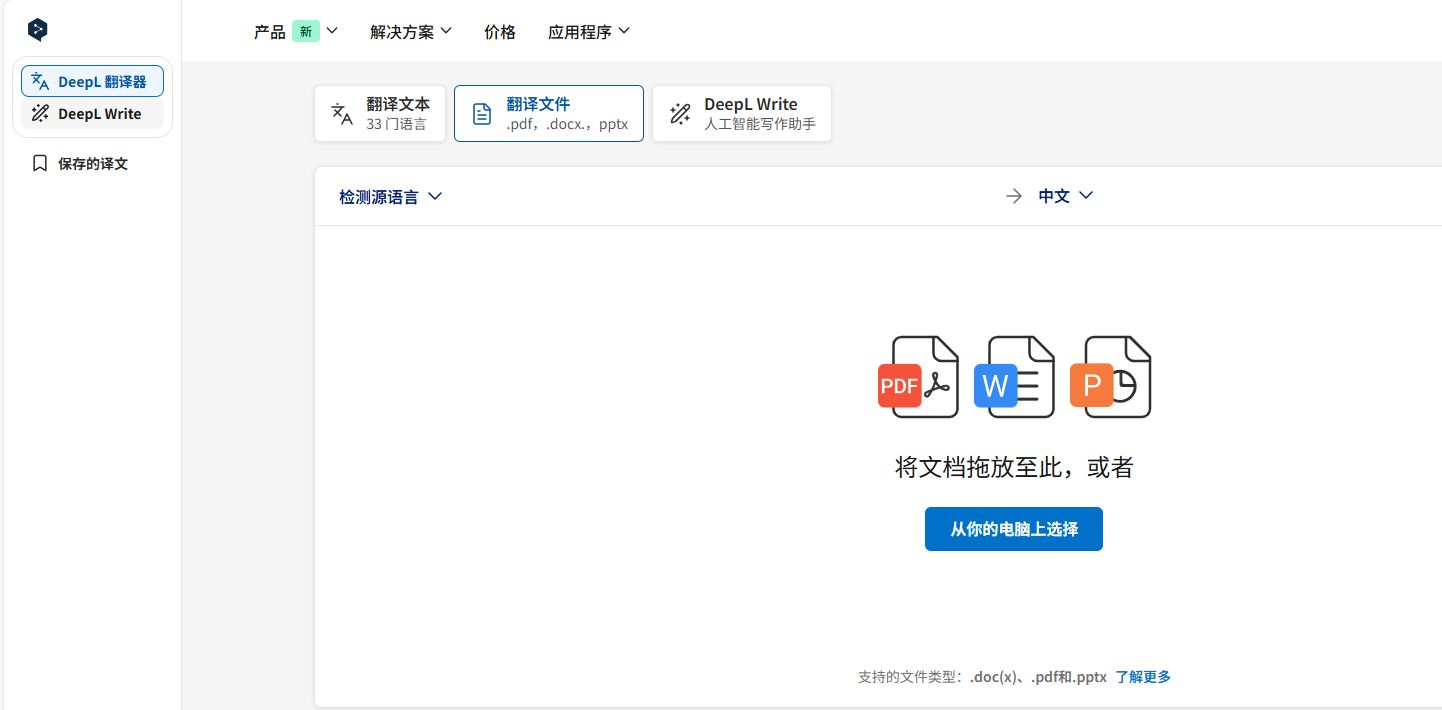Switch to the DeepL Write tab

pyautogui.click(x=742, y=114)
